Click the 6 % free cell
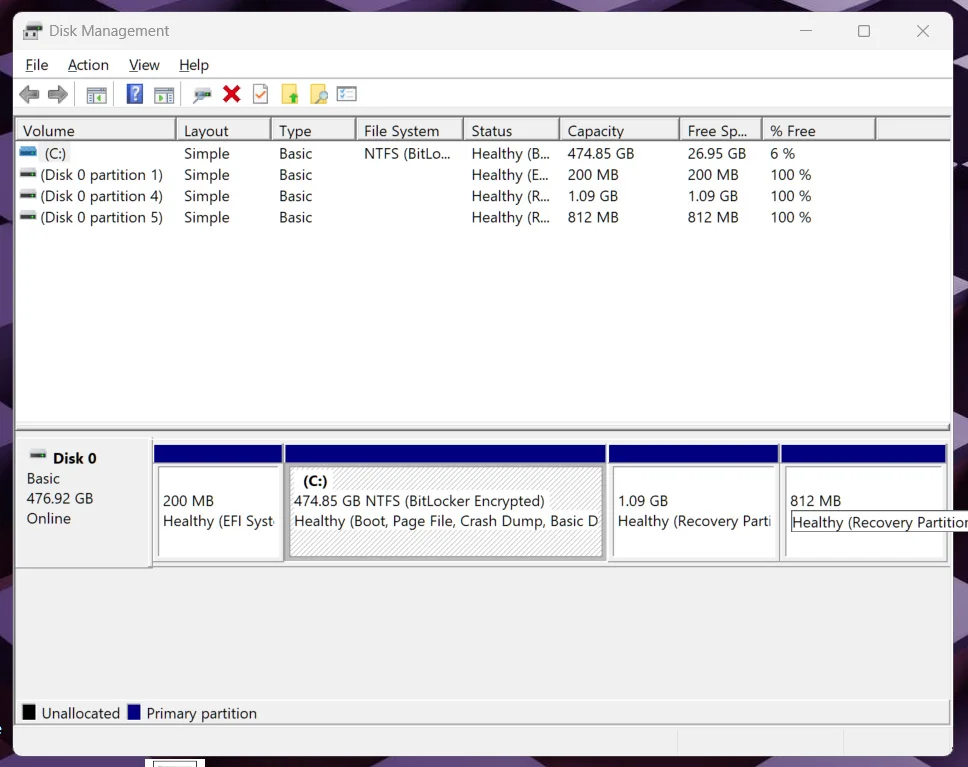The height and width of the screenshot is (767, 968). (x=782, y=153)
